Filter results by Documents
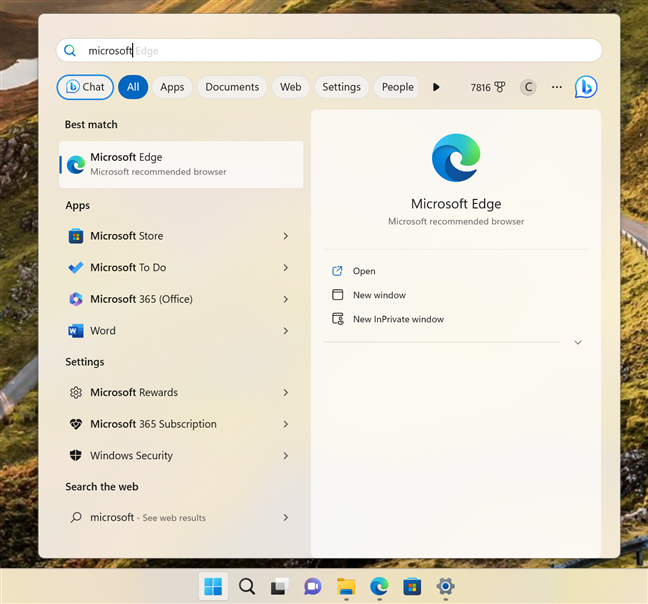The image size is (648, 604). pyautogui.click(x=232, y=87)
